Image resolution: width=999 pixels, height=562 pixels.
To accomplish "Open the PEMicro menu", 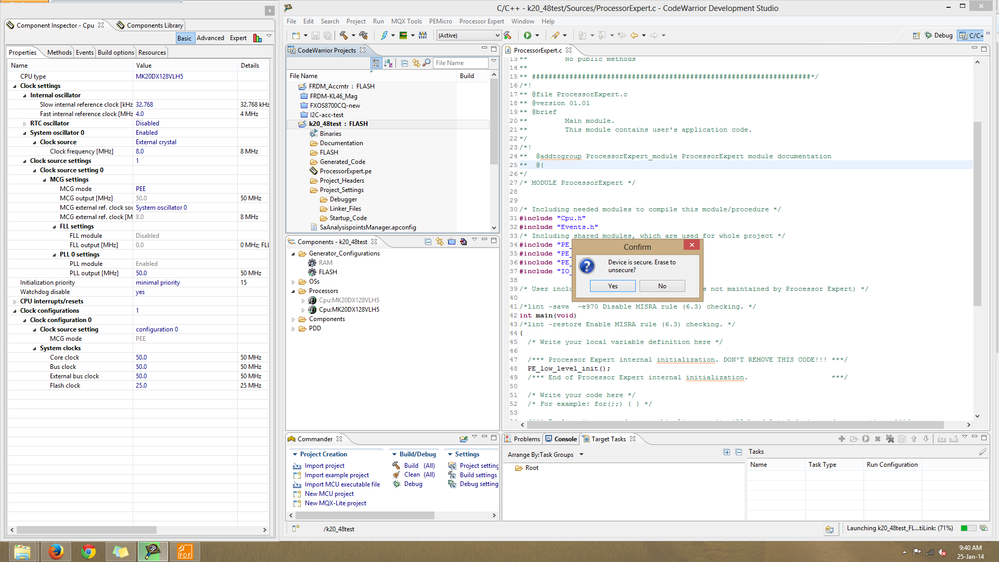I will [x=440, y=21].
